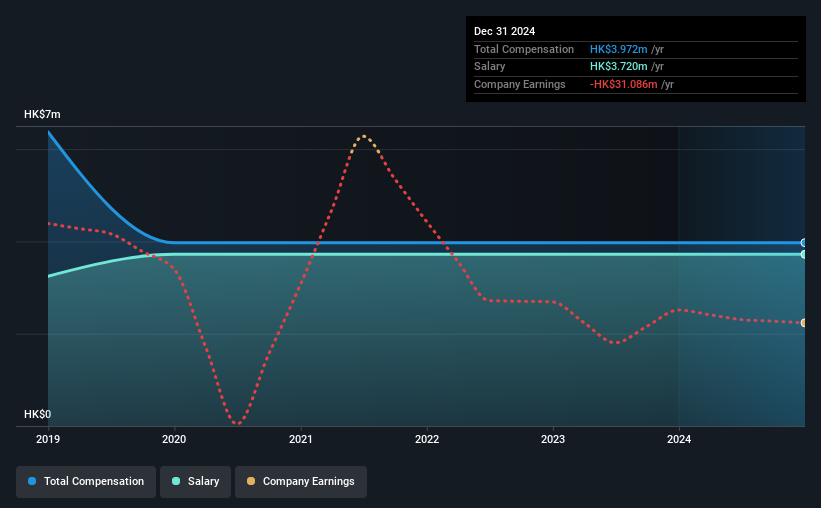
Task: Click the Total Compensation end point marker
Action: coord(803,242)
